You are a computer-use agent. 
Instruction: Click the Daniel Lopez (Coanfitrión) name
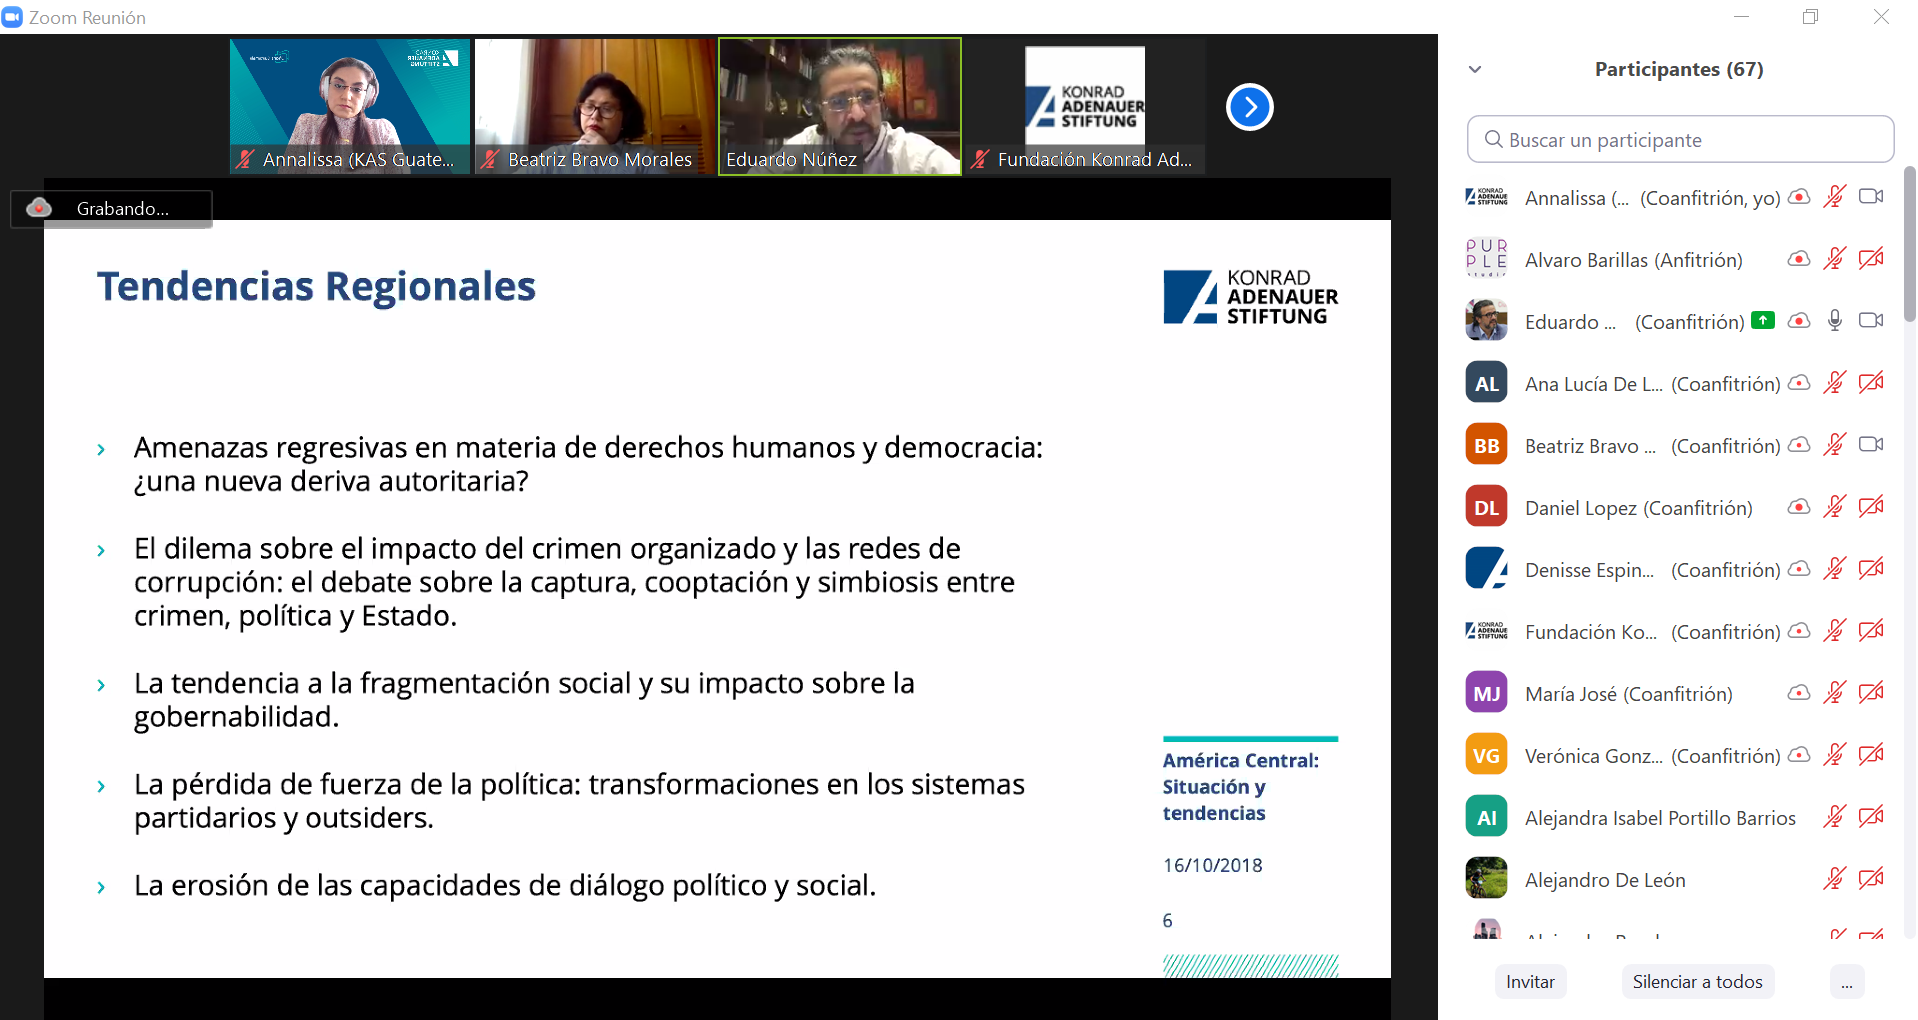point(1638,508)
